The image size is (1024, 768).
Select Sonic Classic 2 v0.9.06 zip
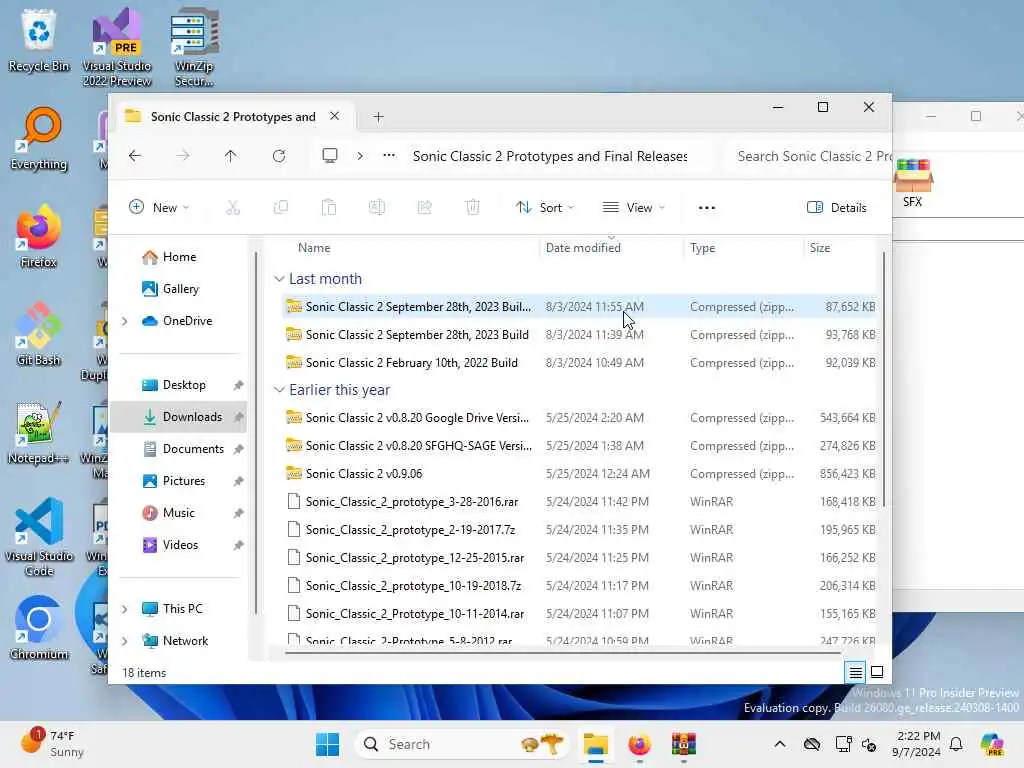(579, 473)
